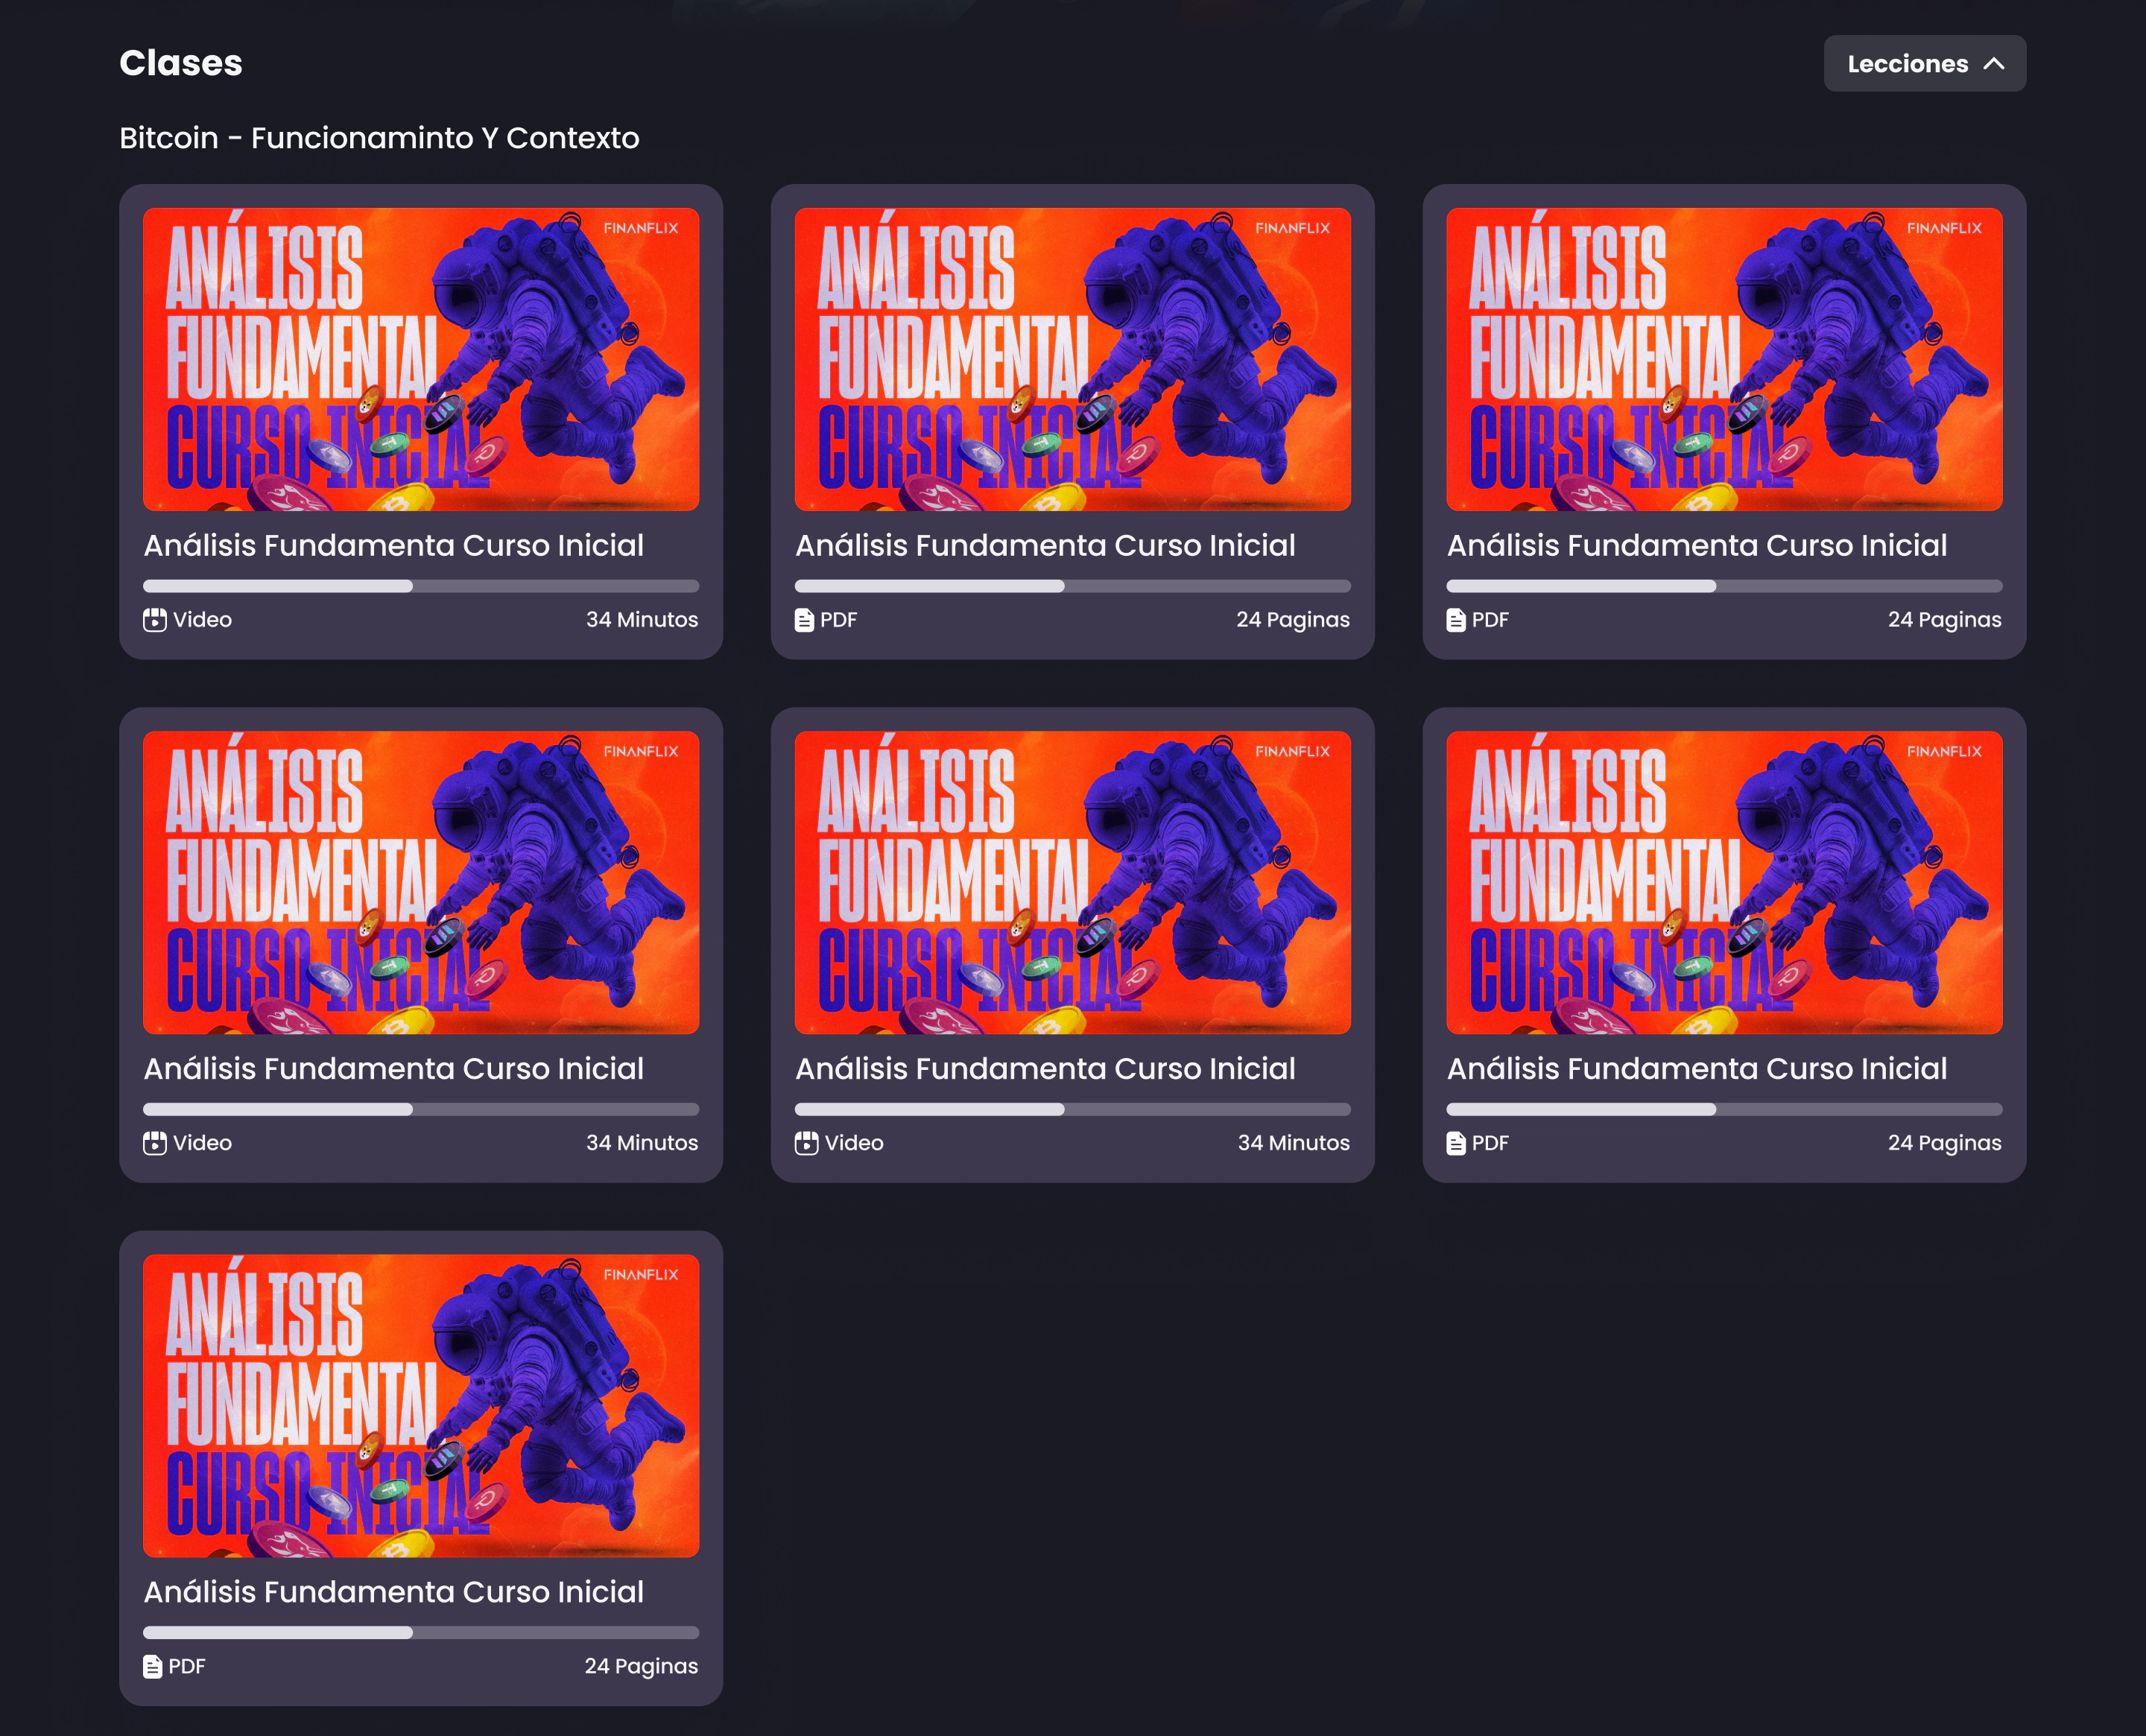
Task: Open the first-row middle PDF card thumbnail
Action: coord(1073,359)
